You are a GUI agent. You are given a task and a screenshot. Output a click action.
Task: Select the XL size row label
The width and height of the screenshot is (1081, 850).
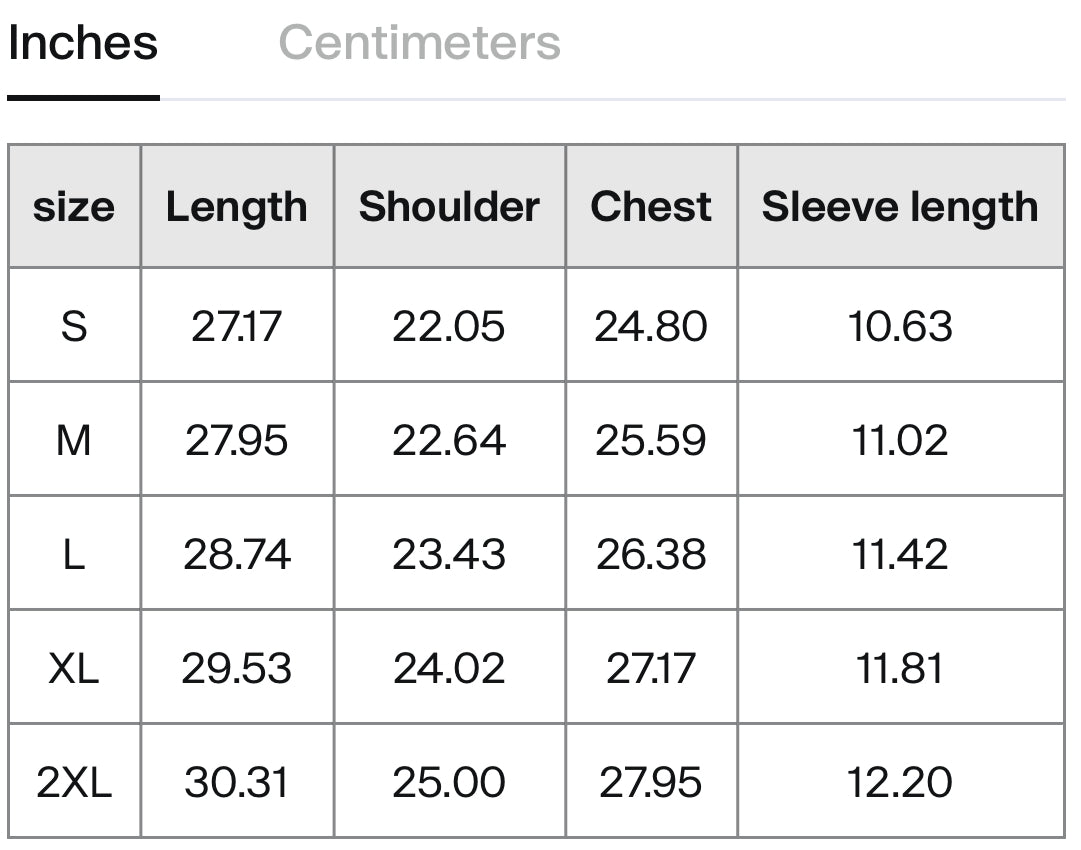coord(74,668)
